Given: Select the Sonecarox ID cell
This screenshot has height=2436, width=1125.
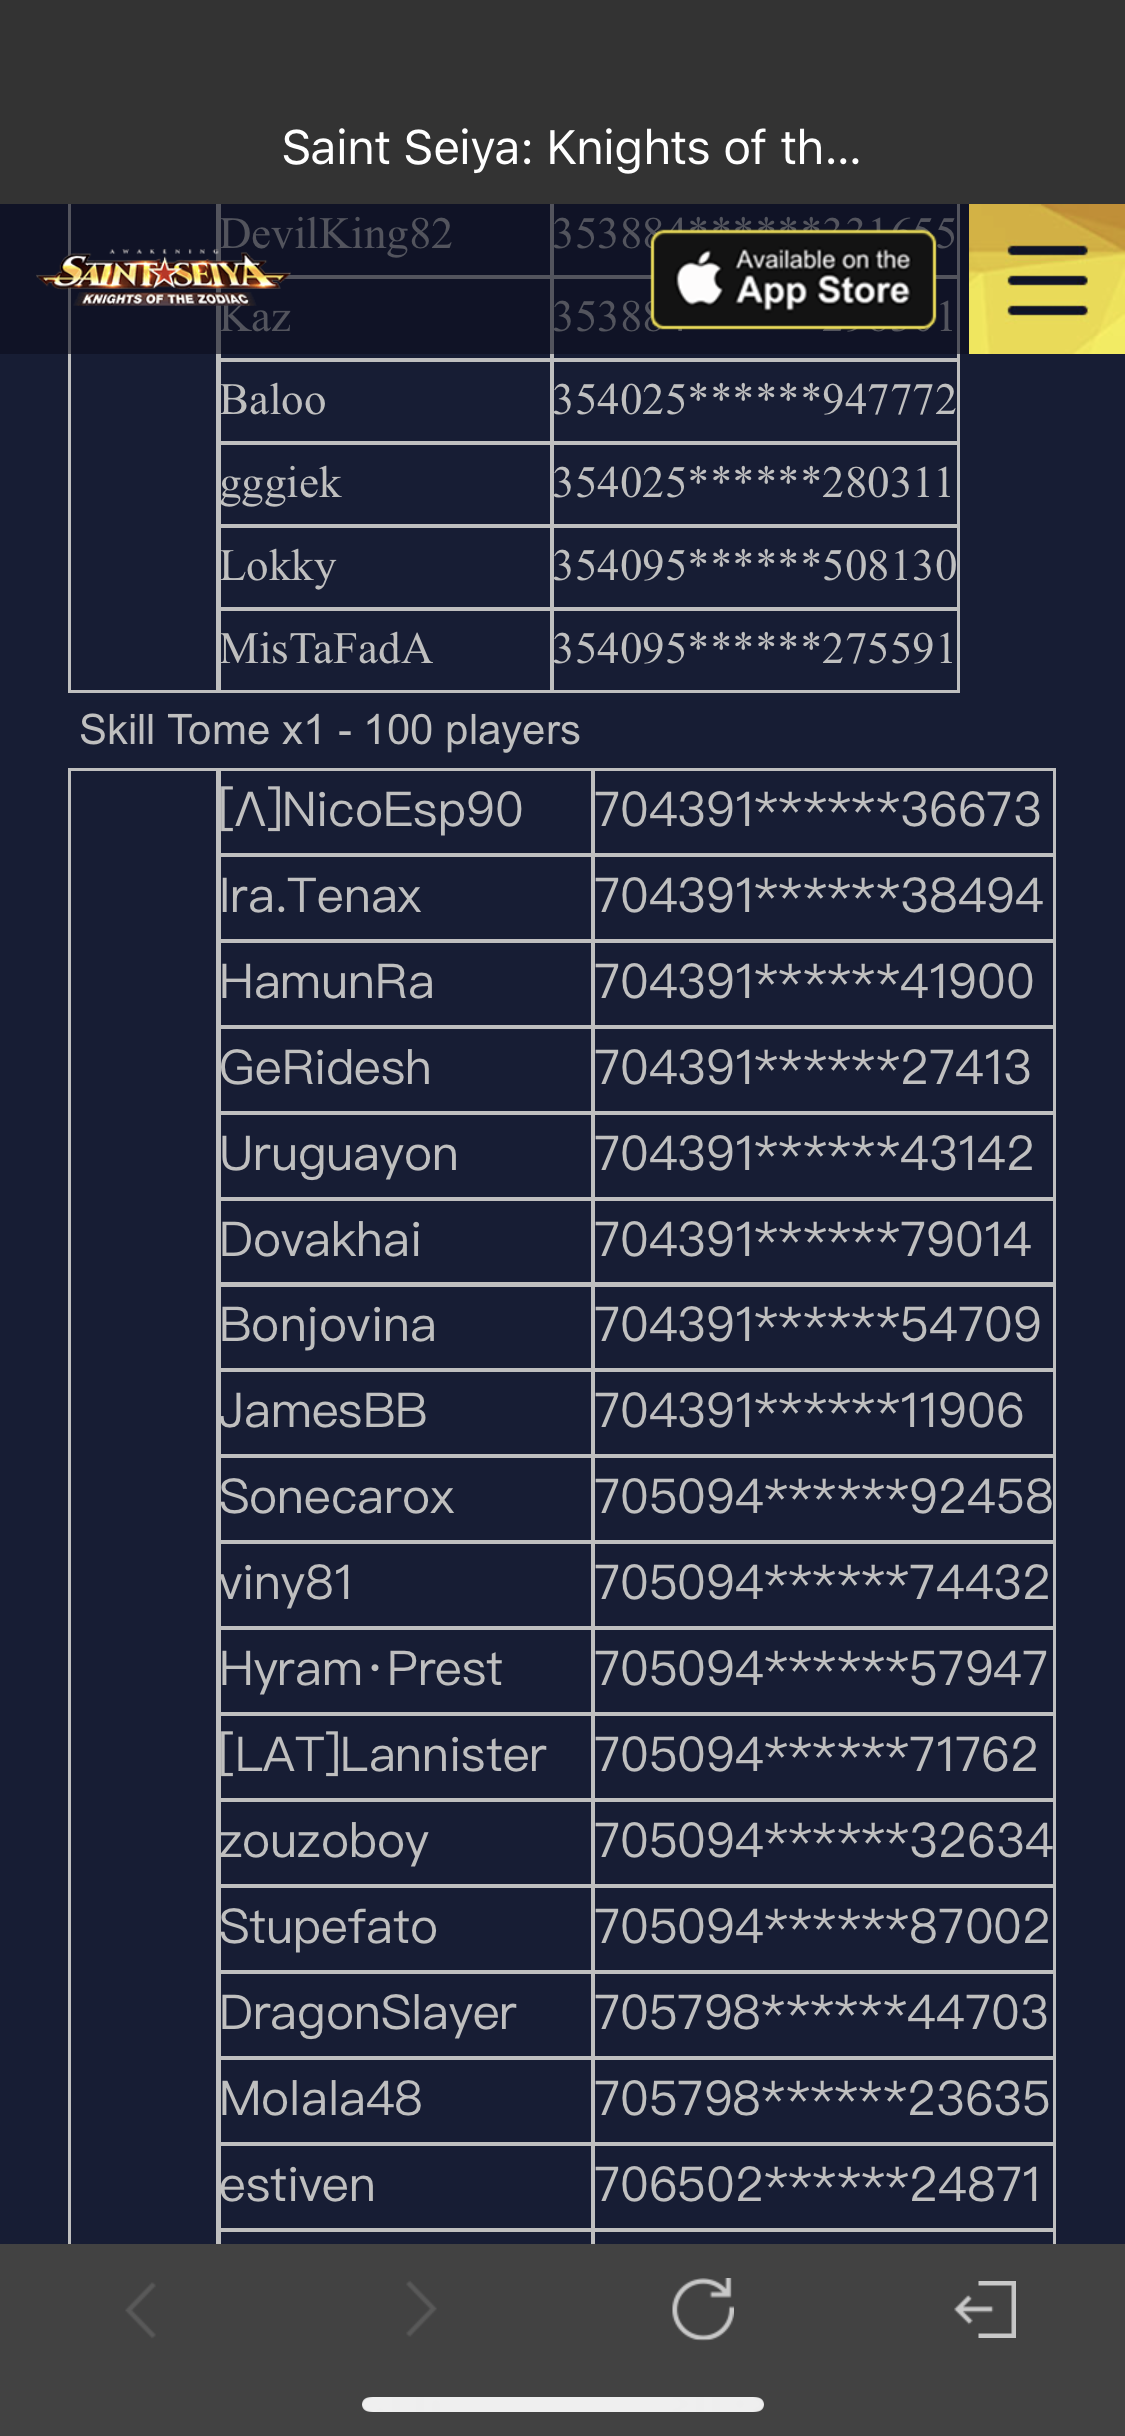Looking at the screenshot, I should point(824,1498).
